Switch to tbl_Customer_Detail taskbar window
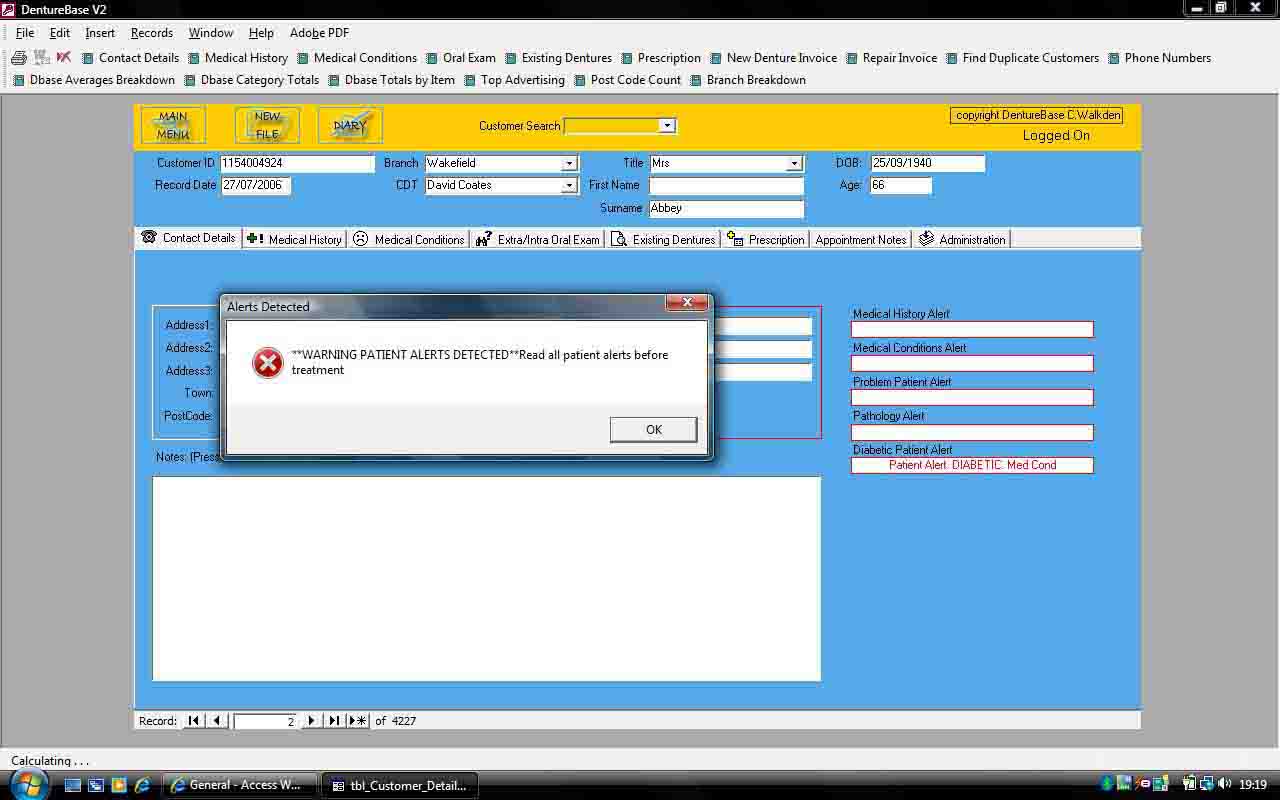1280x800 pixels. pyautogui.click(x=400, y=785)
